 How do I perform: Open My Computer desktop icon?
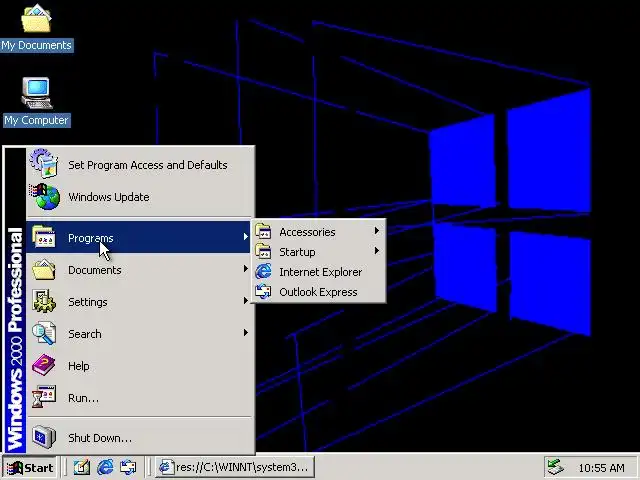37,102
